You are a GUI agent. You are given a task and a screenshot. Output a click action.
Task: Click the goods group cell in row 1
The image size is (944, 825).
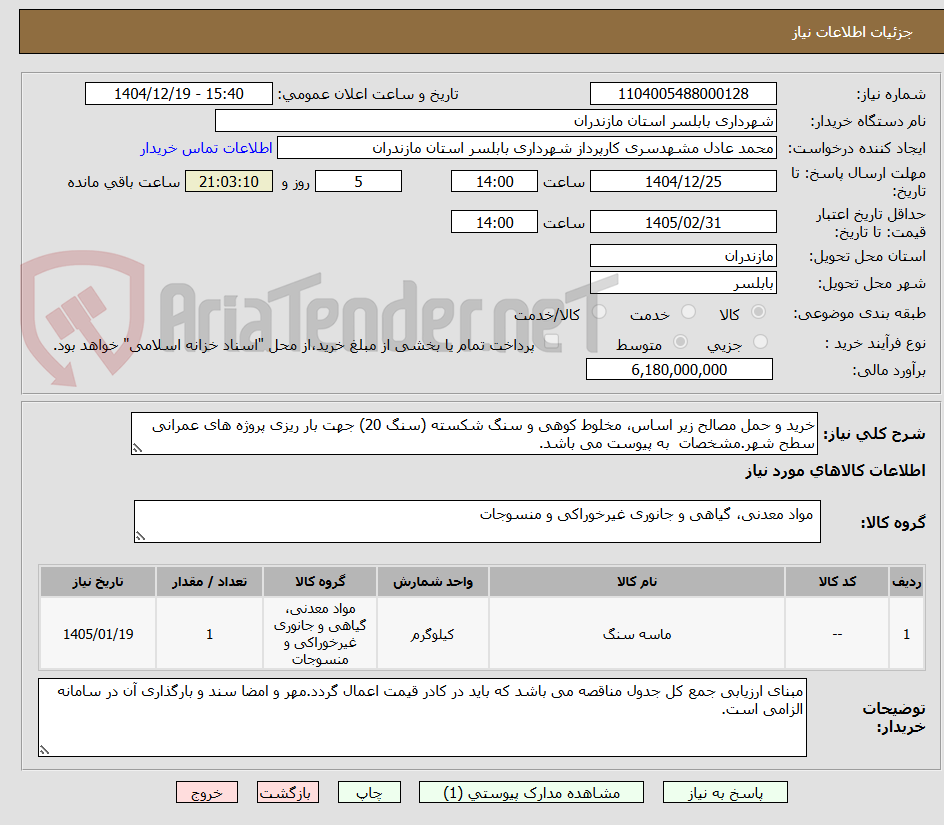pyautogui.click(x=320, y=634)
